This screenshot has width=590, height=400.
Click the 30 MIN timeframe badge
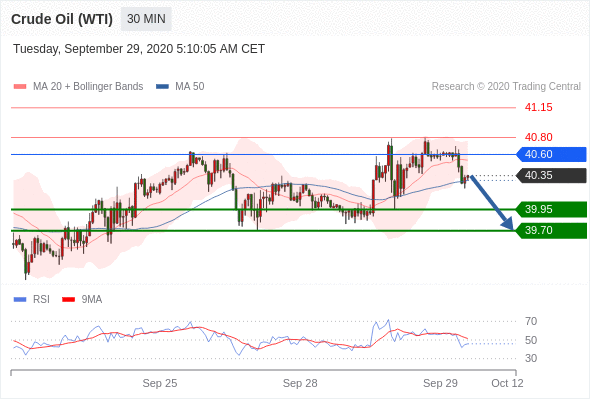(146, 19)
